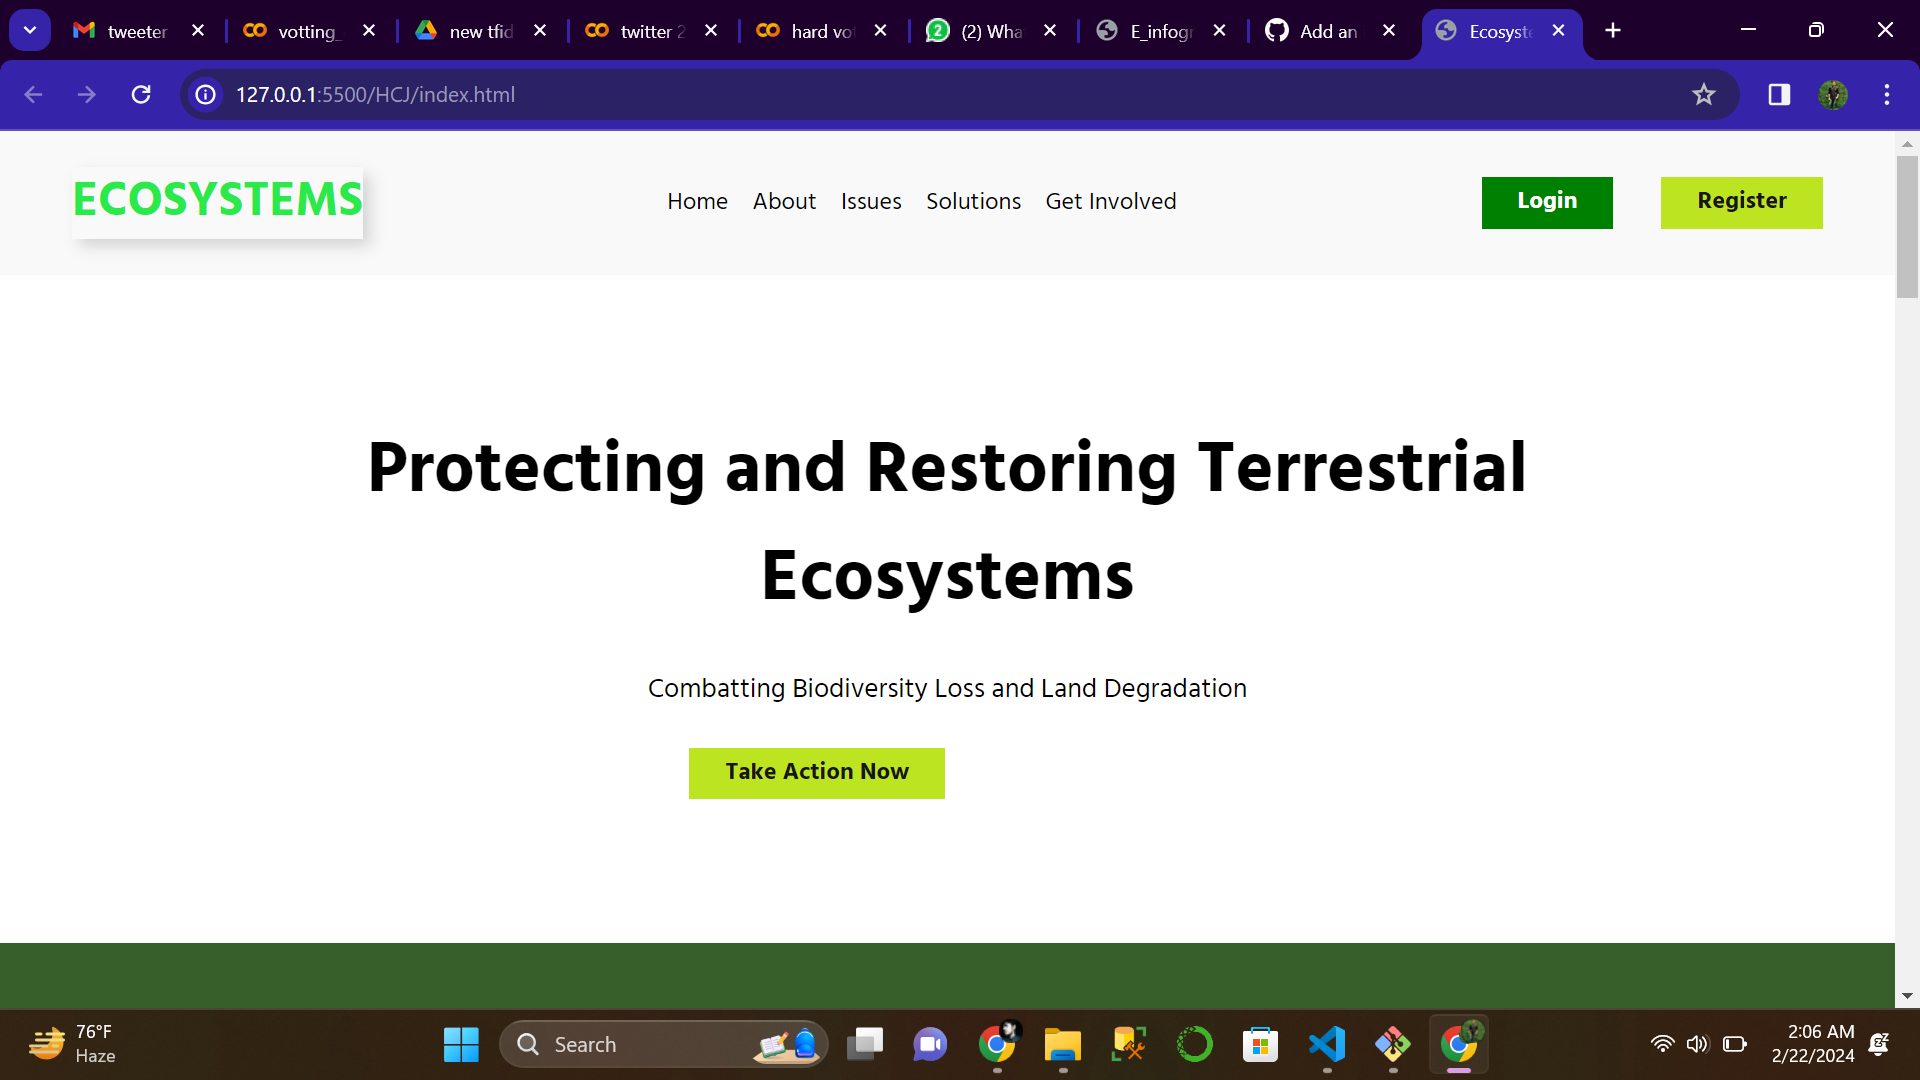The width and height of the screenshot is (1920, 1080).
Task: Open the tab search chevron
Action: (29, 29)
